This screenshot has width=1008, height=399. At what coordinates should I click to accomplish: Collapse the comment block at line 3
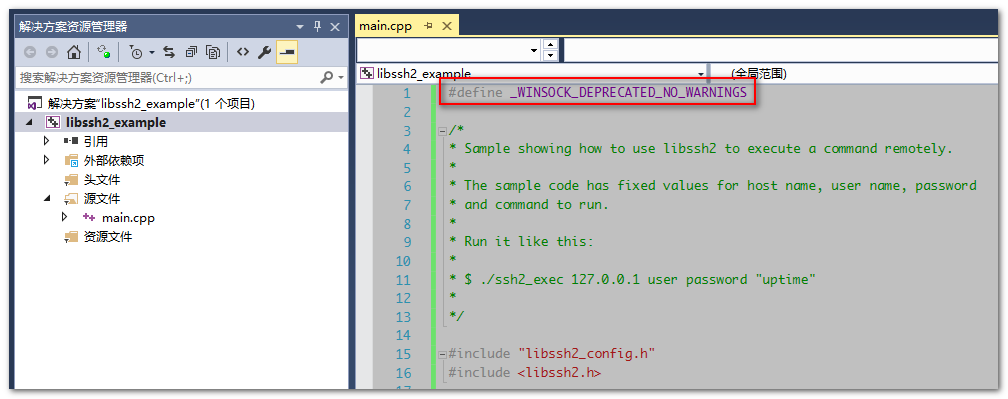(x=442, y=131)
